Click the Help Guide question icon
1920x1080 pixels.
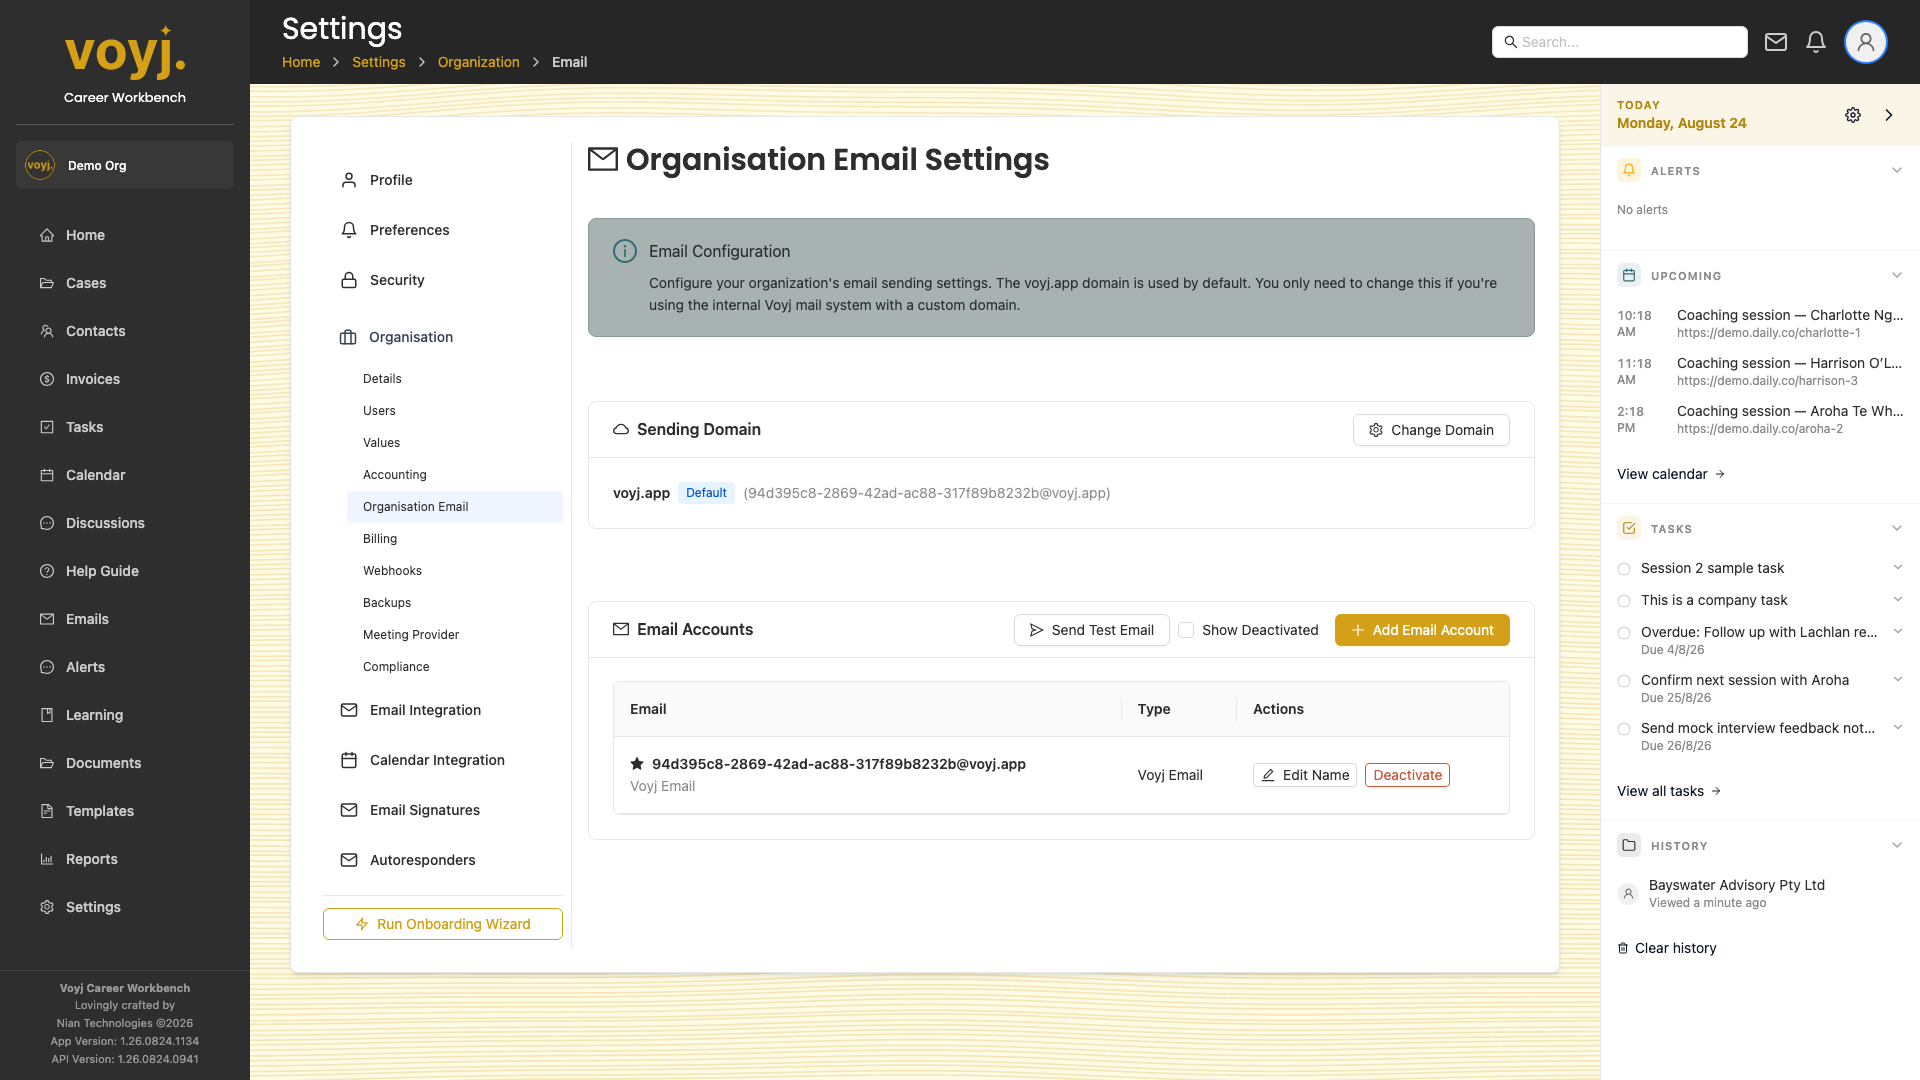[x=47, y=571]
